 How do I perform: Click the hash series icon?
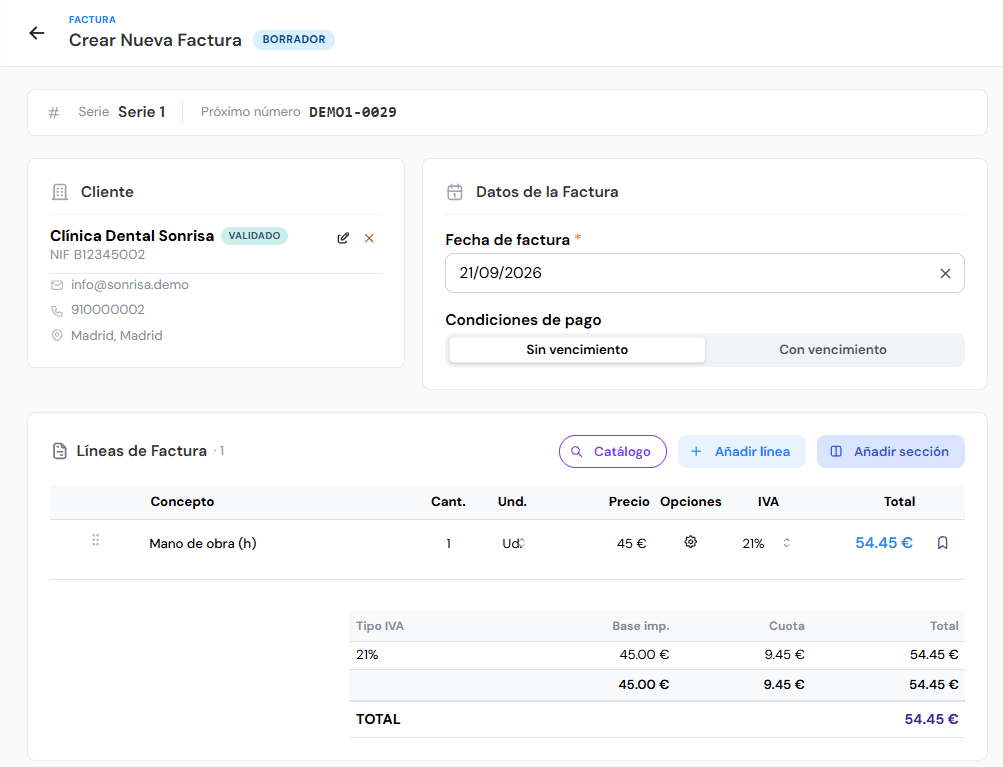point(54,113)
